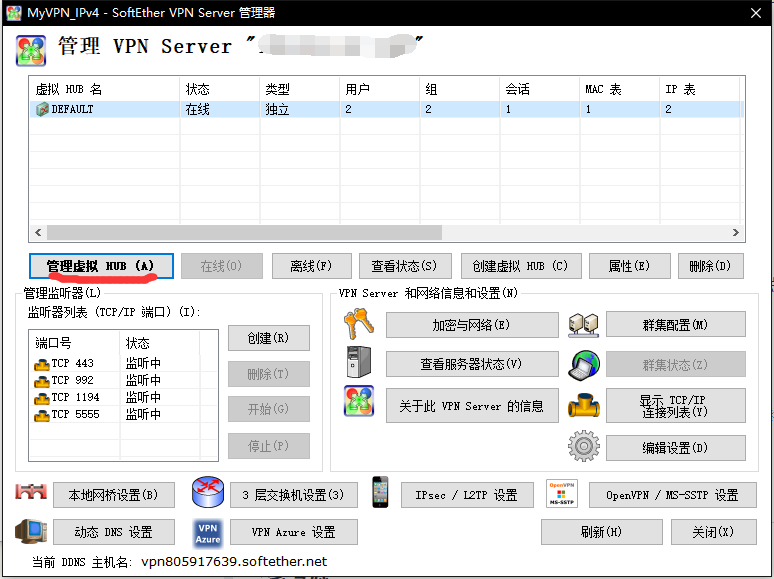Screen dimensions: 774x579
Task: Create a listener with 创建(R)
Action: (269, 338)
